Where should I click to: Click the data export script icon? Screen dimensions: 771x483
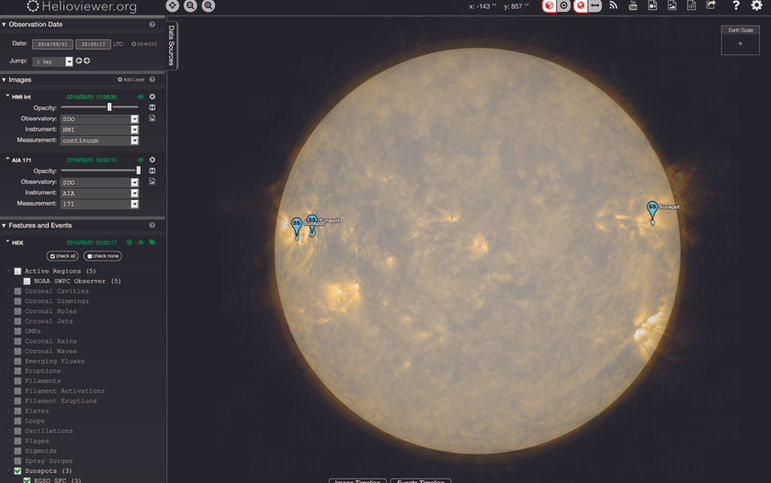pos(691,5)
